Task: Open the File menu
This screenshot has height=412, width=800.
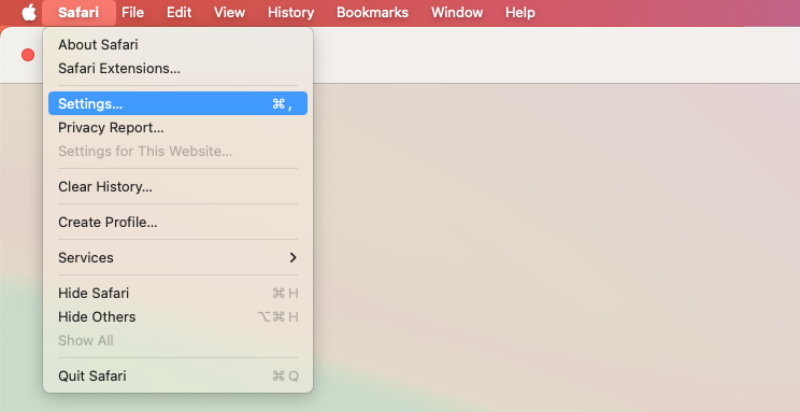Action: pos(133,12)
